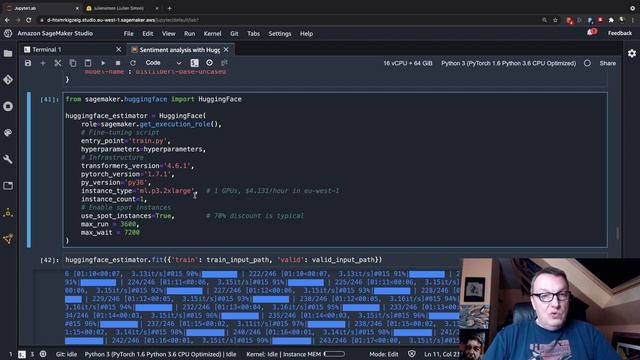Open browser zoom magnifier icon

(x=544, y=20)
